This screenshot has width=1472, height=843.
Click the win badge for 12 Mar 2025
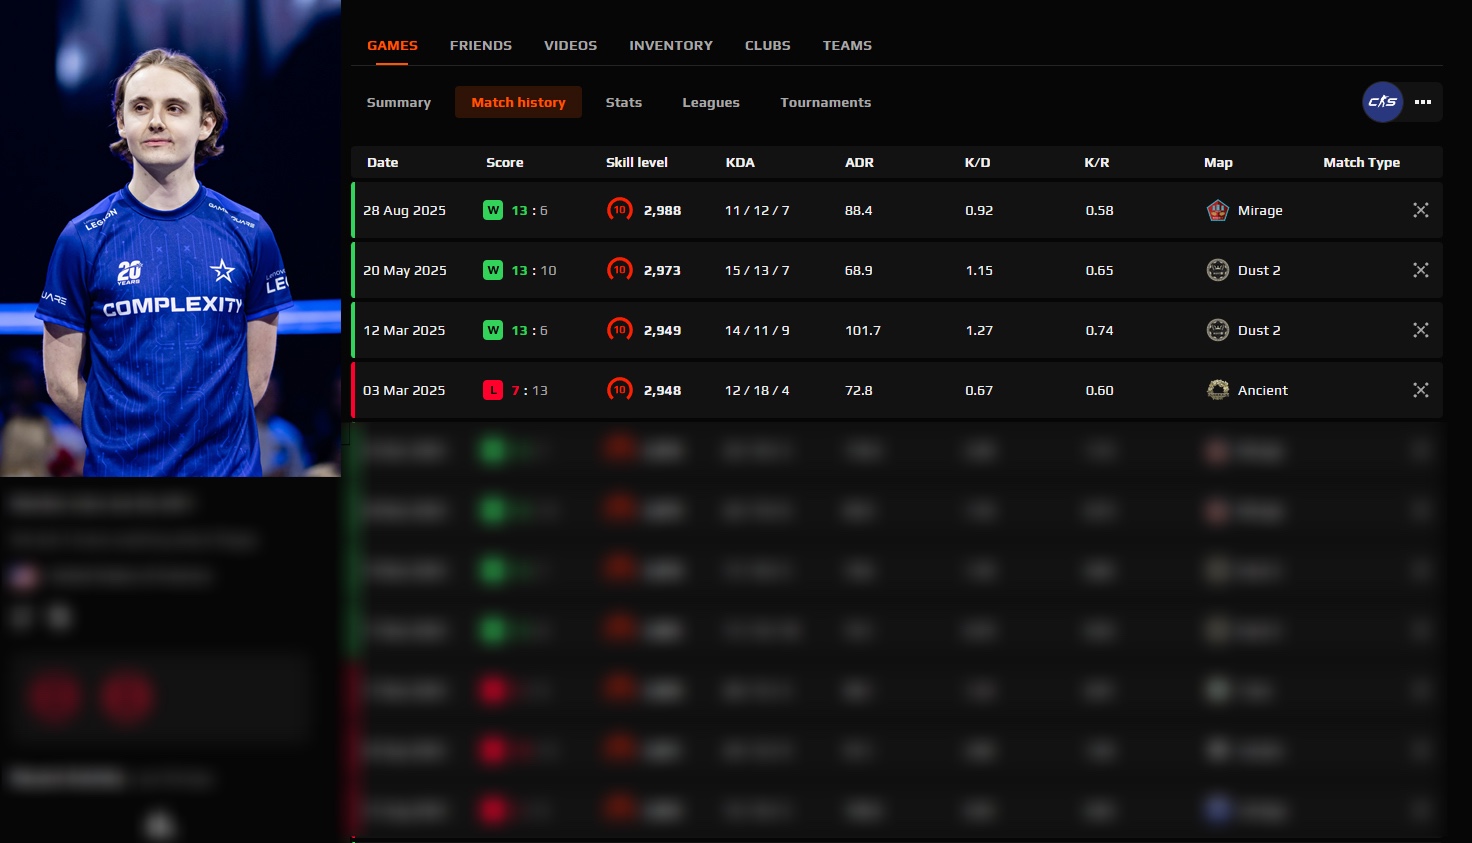493,330
